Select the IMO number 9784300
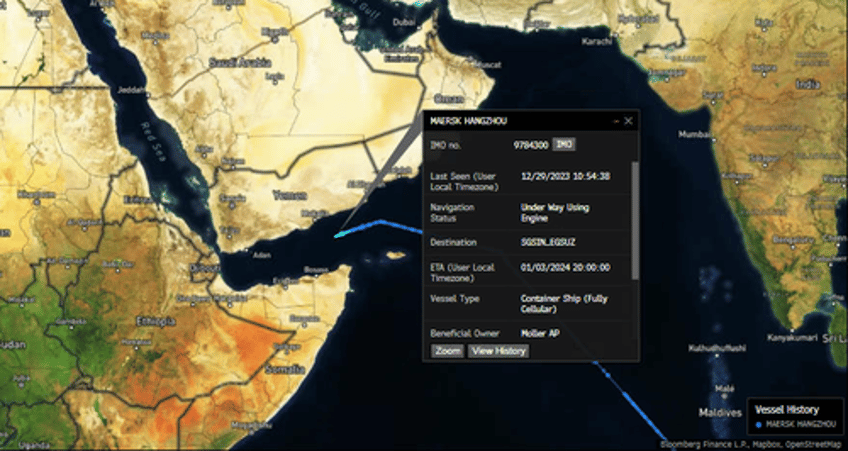 pos(531,145)
